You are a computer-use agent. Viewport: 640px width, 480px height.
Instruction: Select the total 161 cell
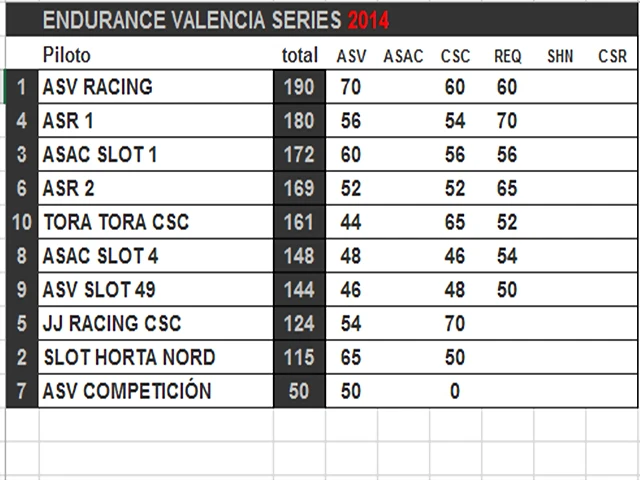pos(299,222)
